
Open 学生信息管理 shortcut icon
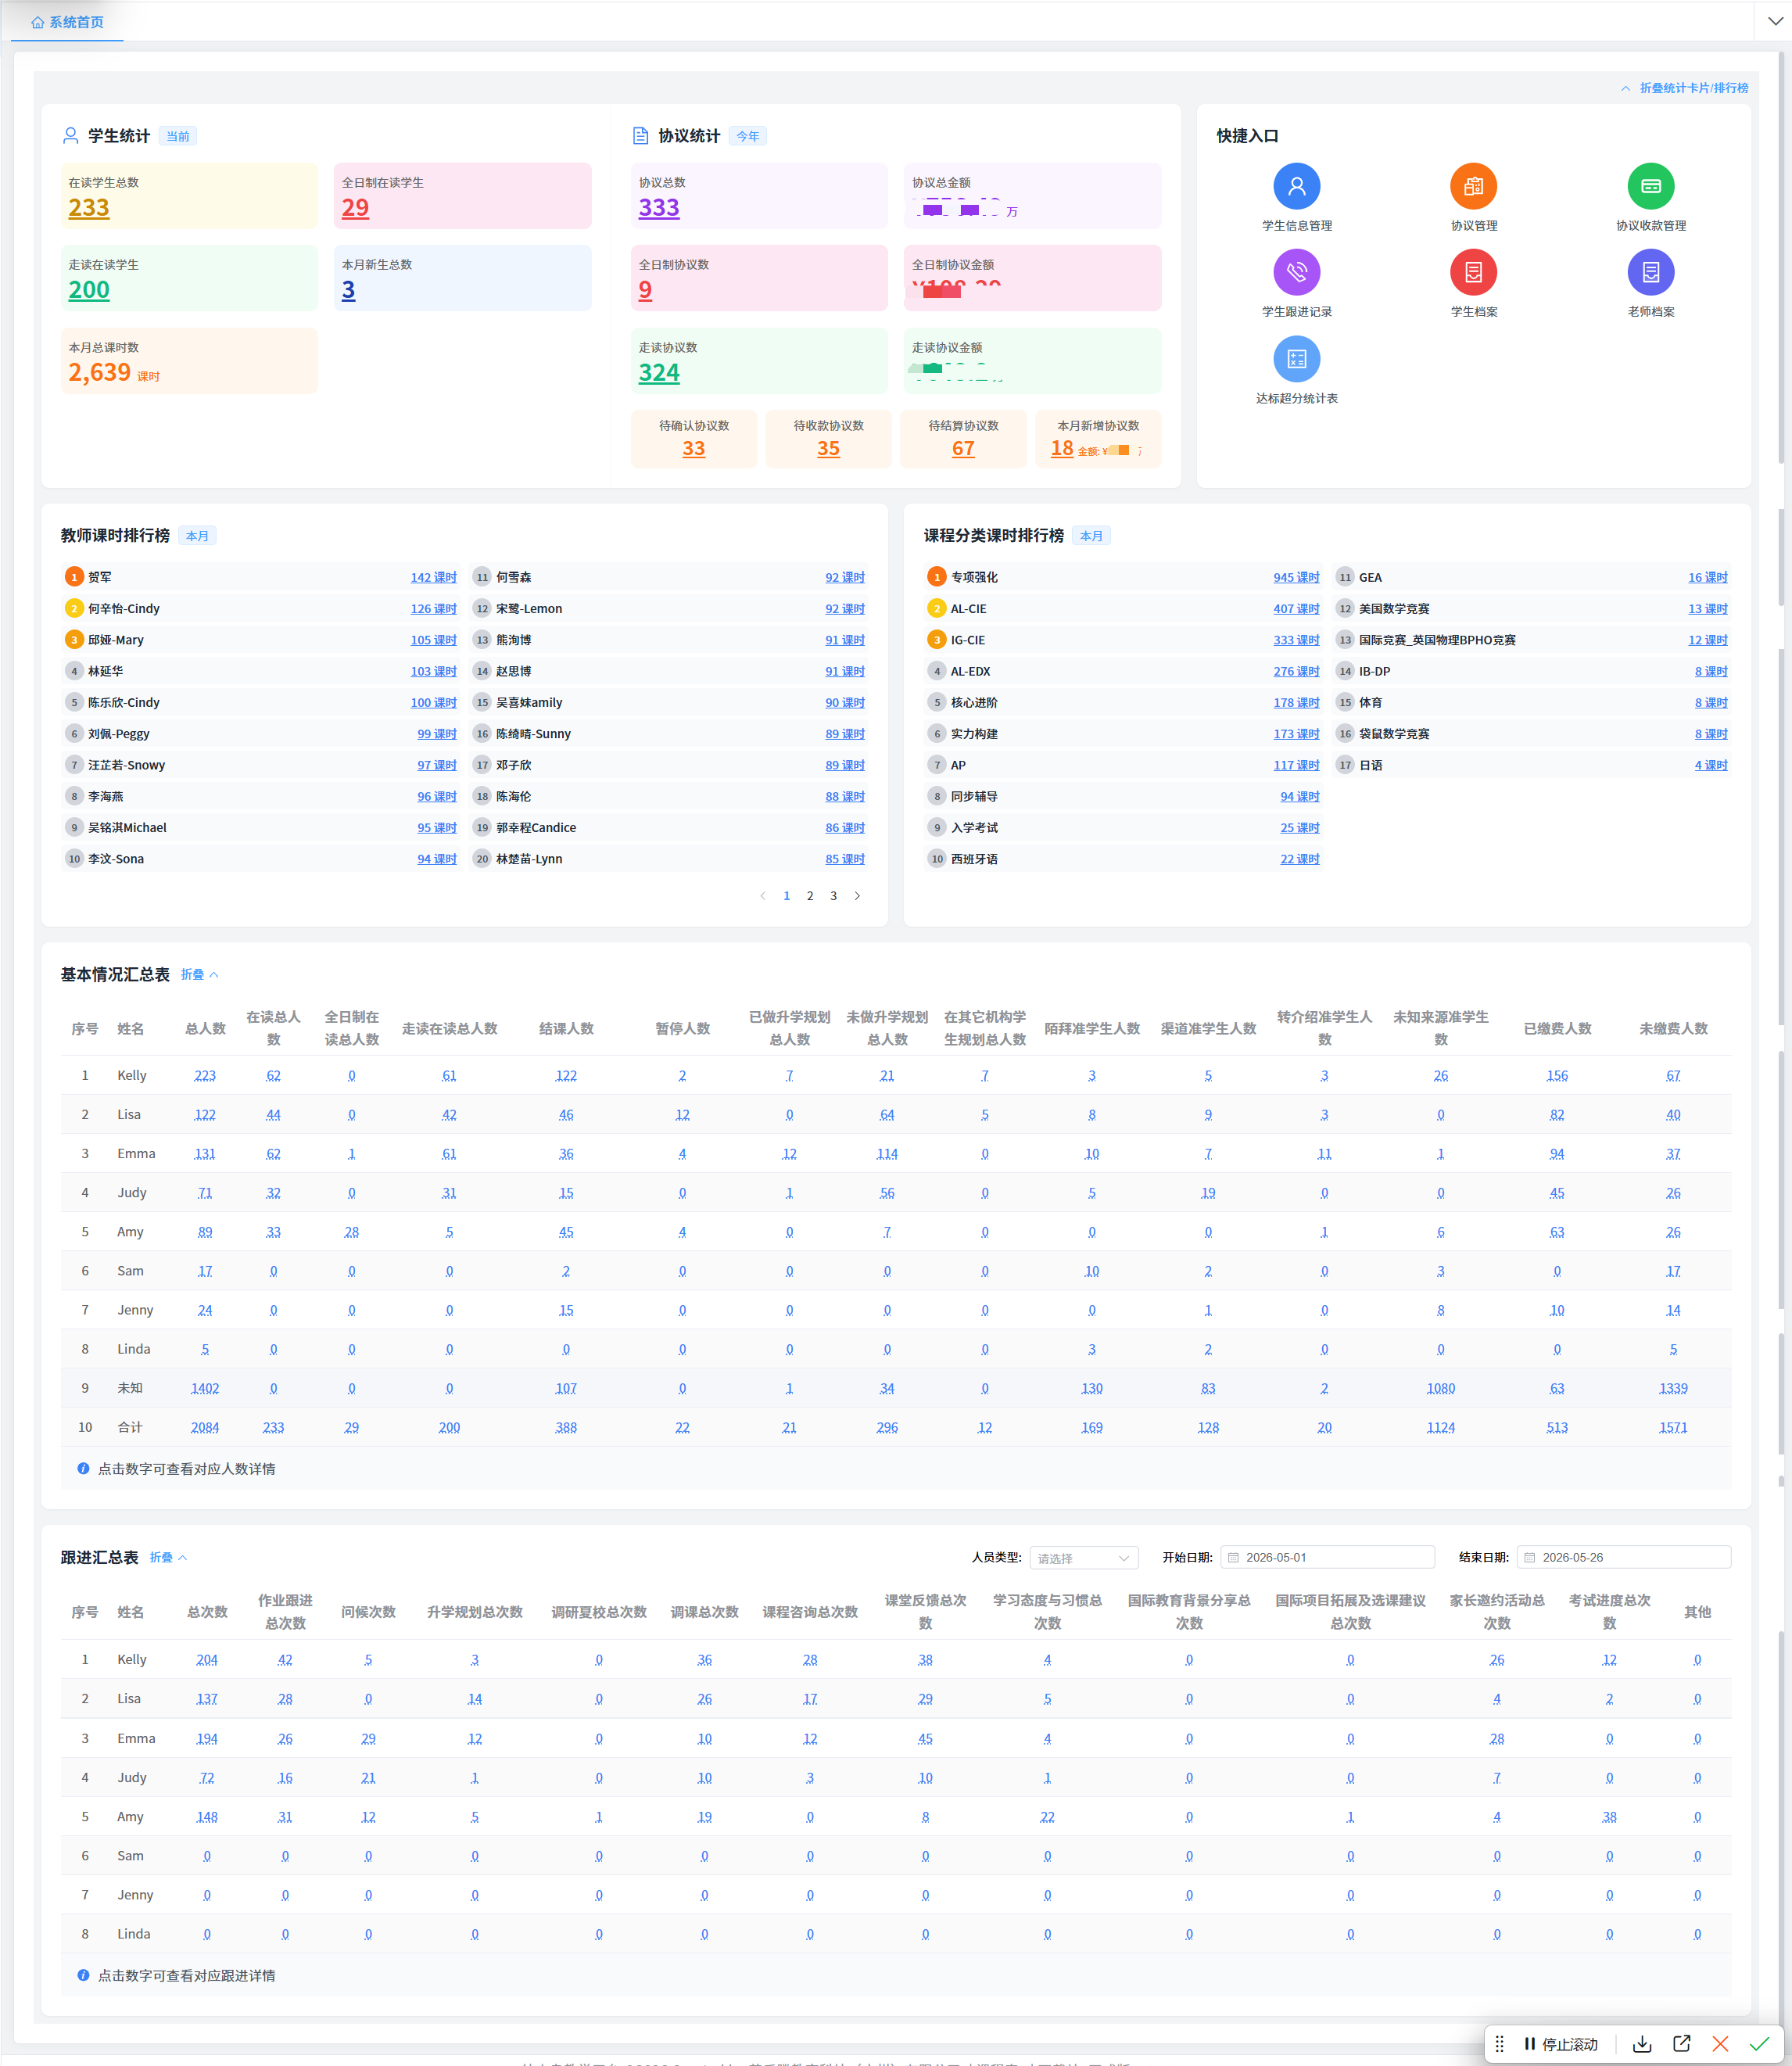point(1296,187)
